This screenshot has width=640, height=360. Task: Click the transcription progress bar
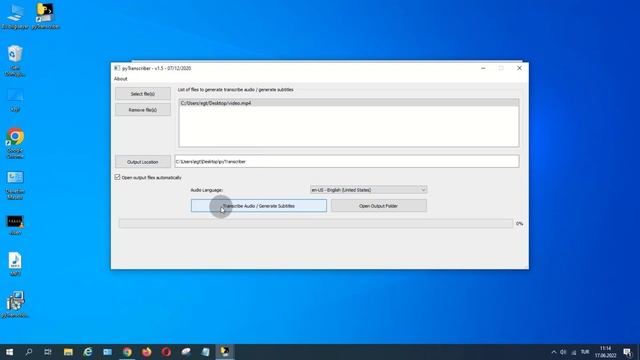pyautogui.click(x=316, y=223)
